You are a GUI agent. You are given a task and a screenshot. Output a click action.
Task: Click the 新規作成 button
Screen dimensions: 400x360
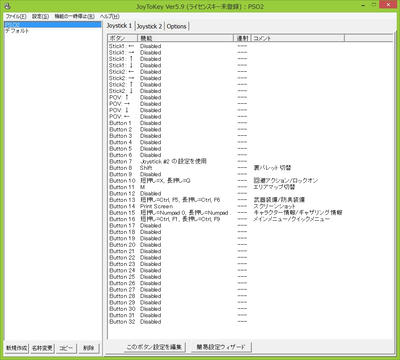tap(16, 348)
